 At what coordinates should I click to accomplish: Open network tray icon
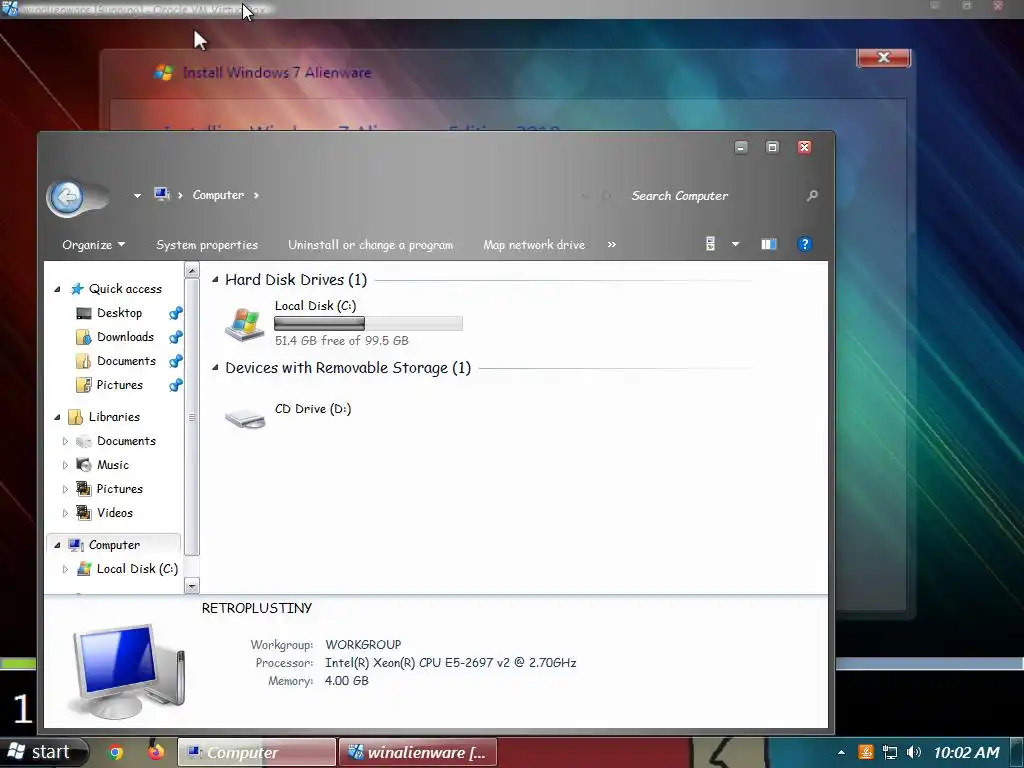point(889,752)
